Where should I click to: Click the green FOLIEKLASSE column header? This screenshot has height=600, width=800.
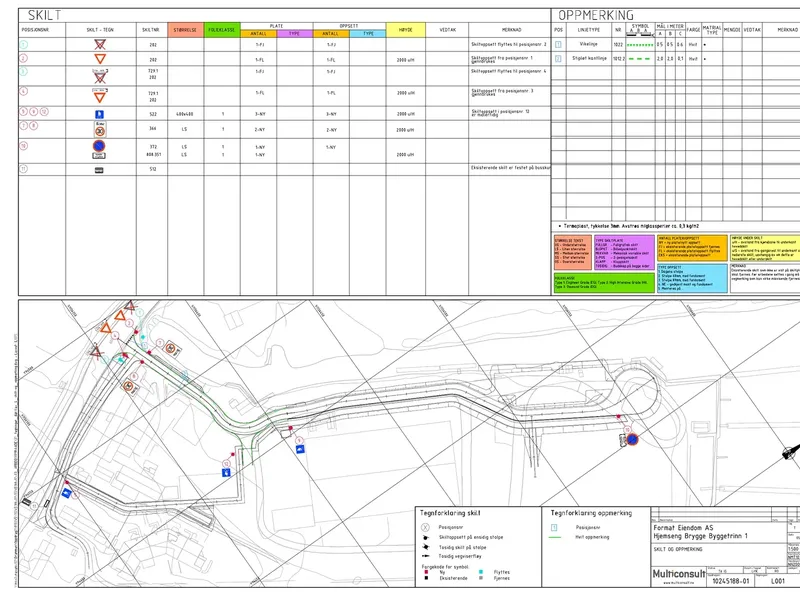(x=222, y=30)
